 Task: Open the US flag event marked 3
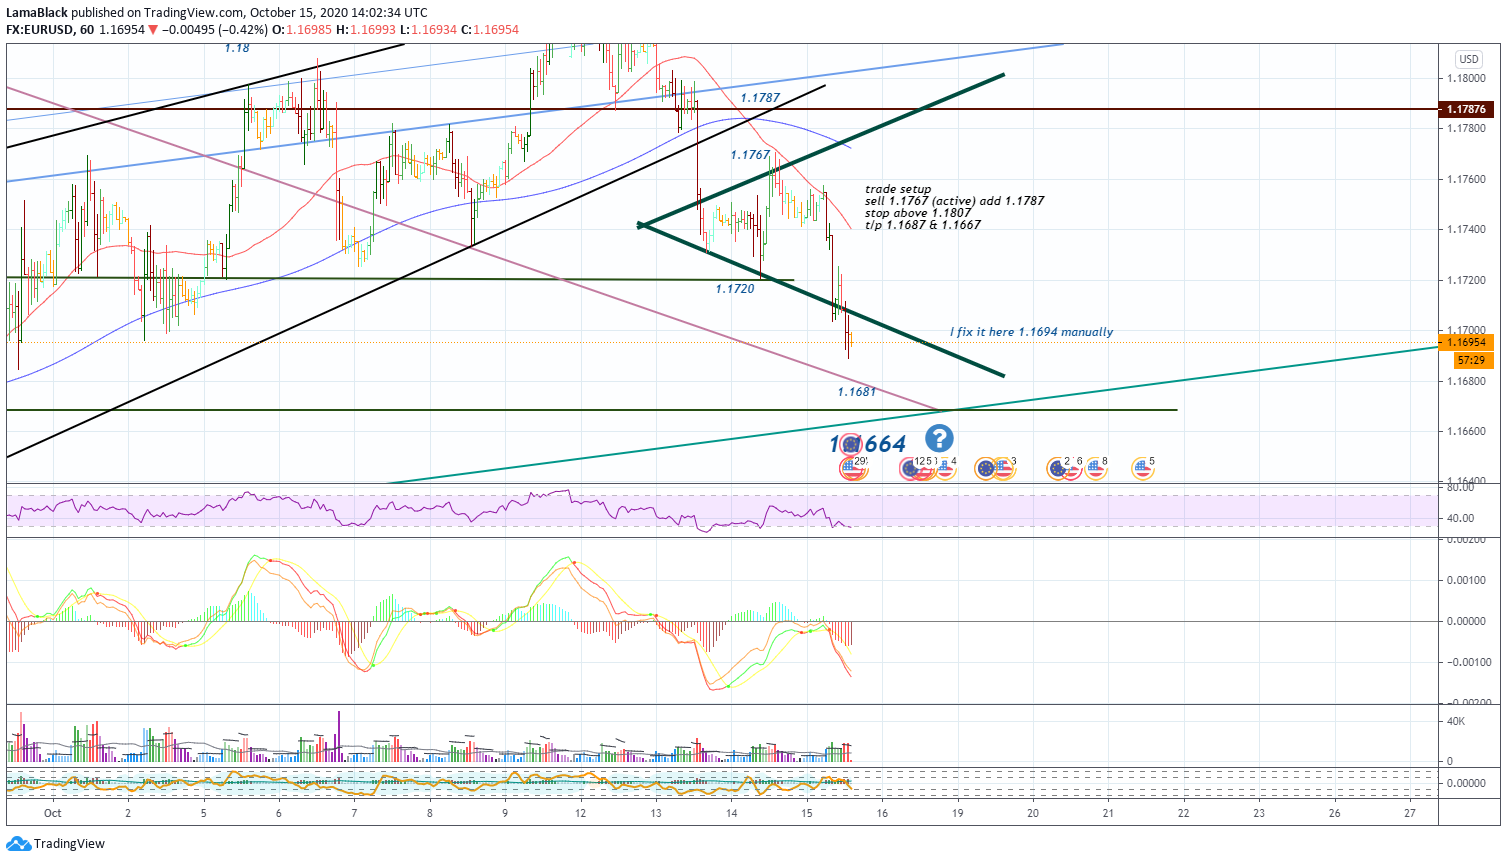coord(1004,467)
